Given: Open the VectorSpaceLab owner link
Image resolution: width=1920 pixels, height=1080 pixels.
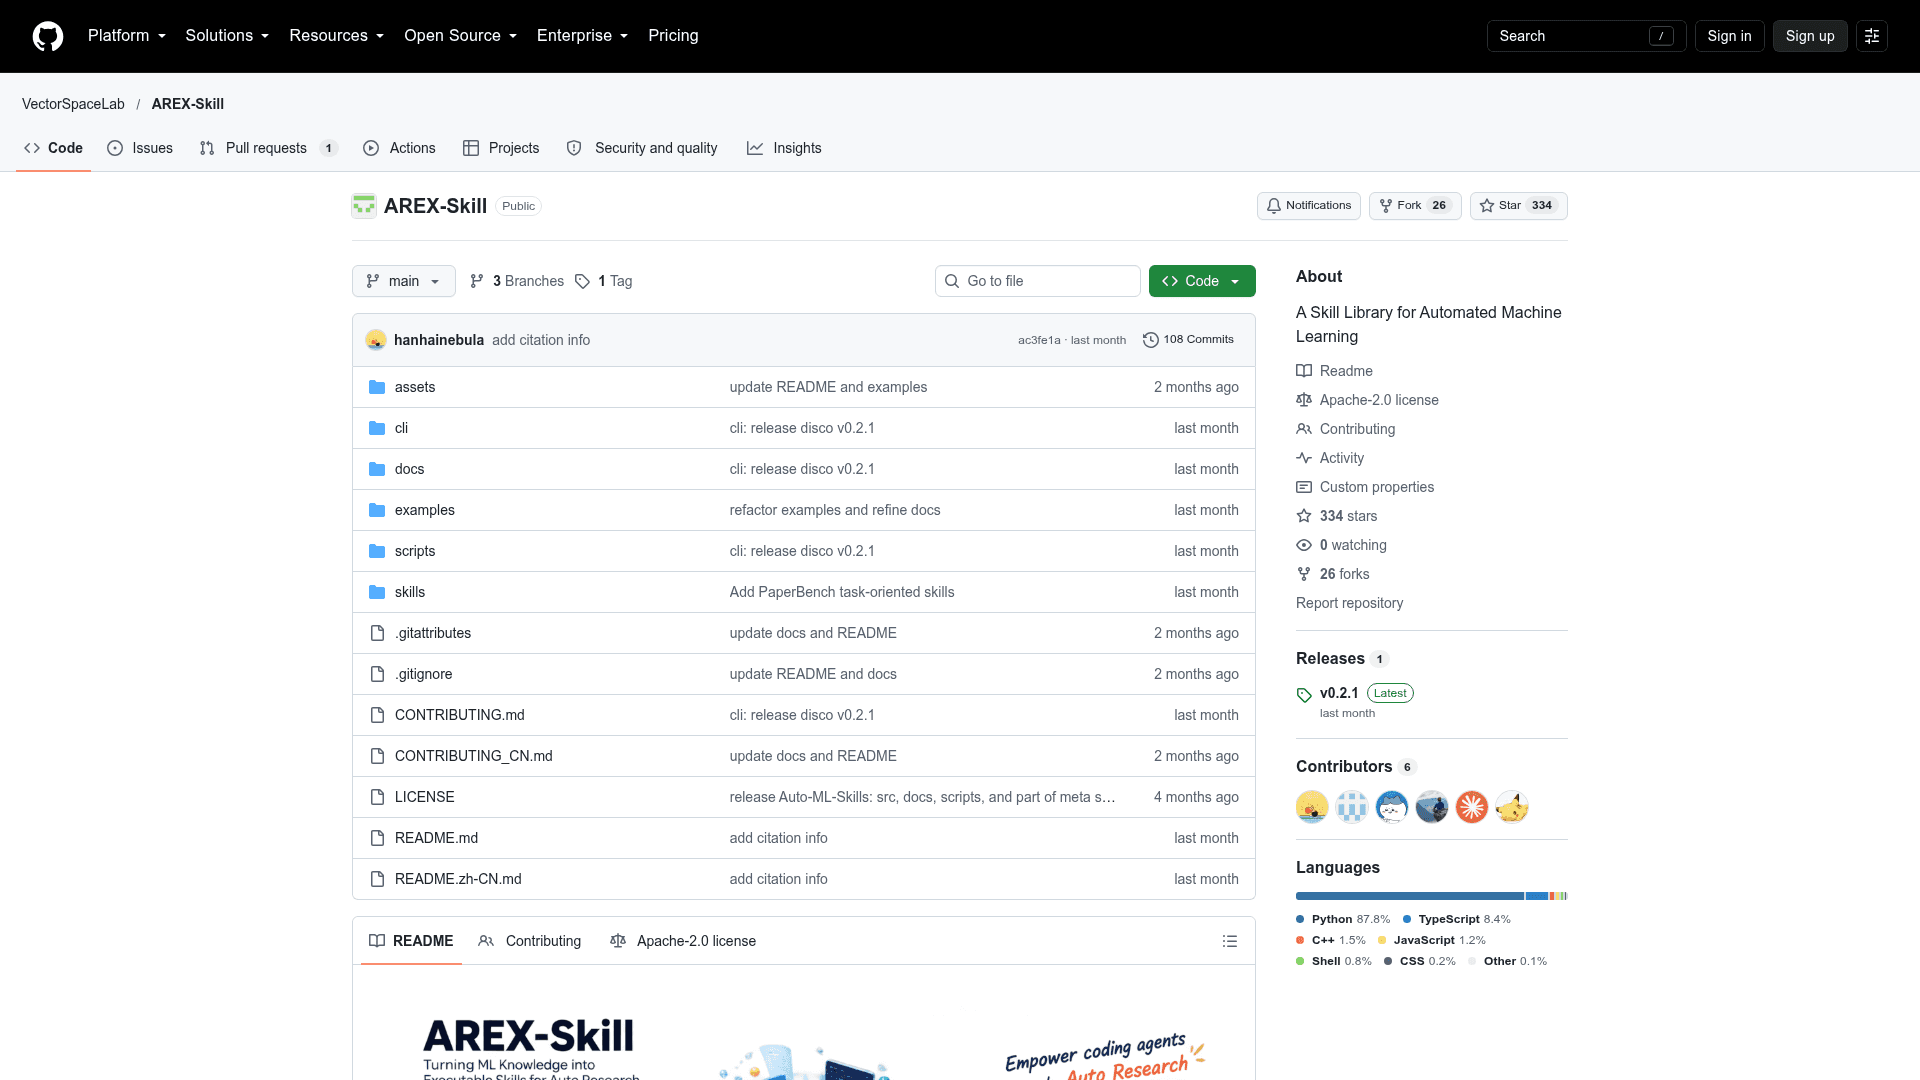Looking at the screenshot, I should [x=73, y=104].
